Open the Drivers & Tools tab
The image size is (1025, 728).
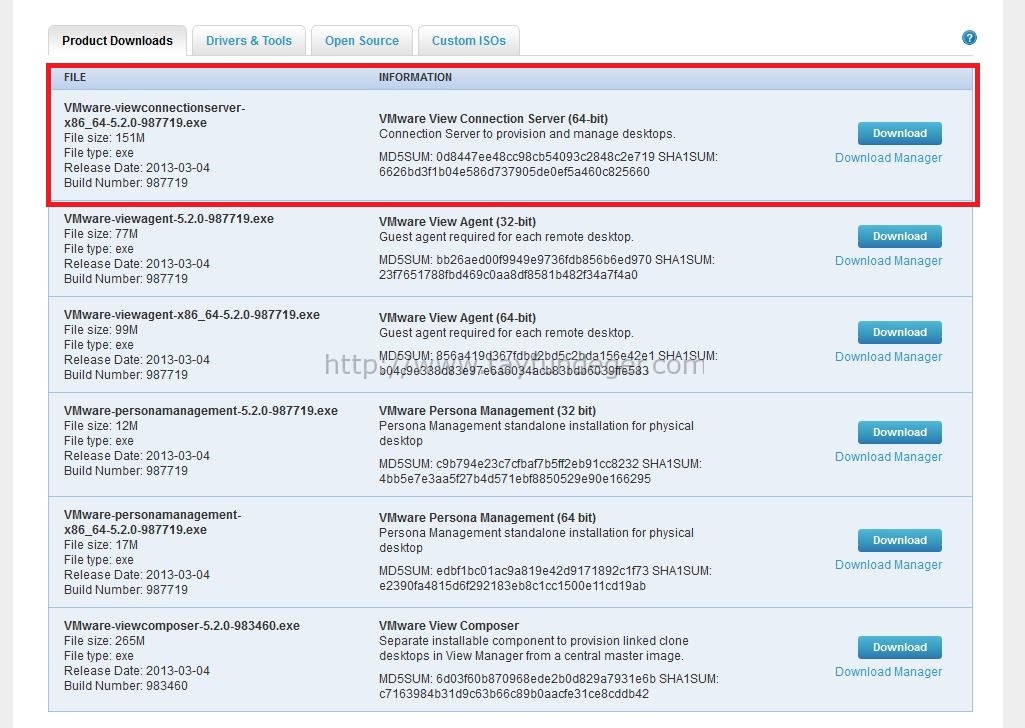(x=248, y=41)
